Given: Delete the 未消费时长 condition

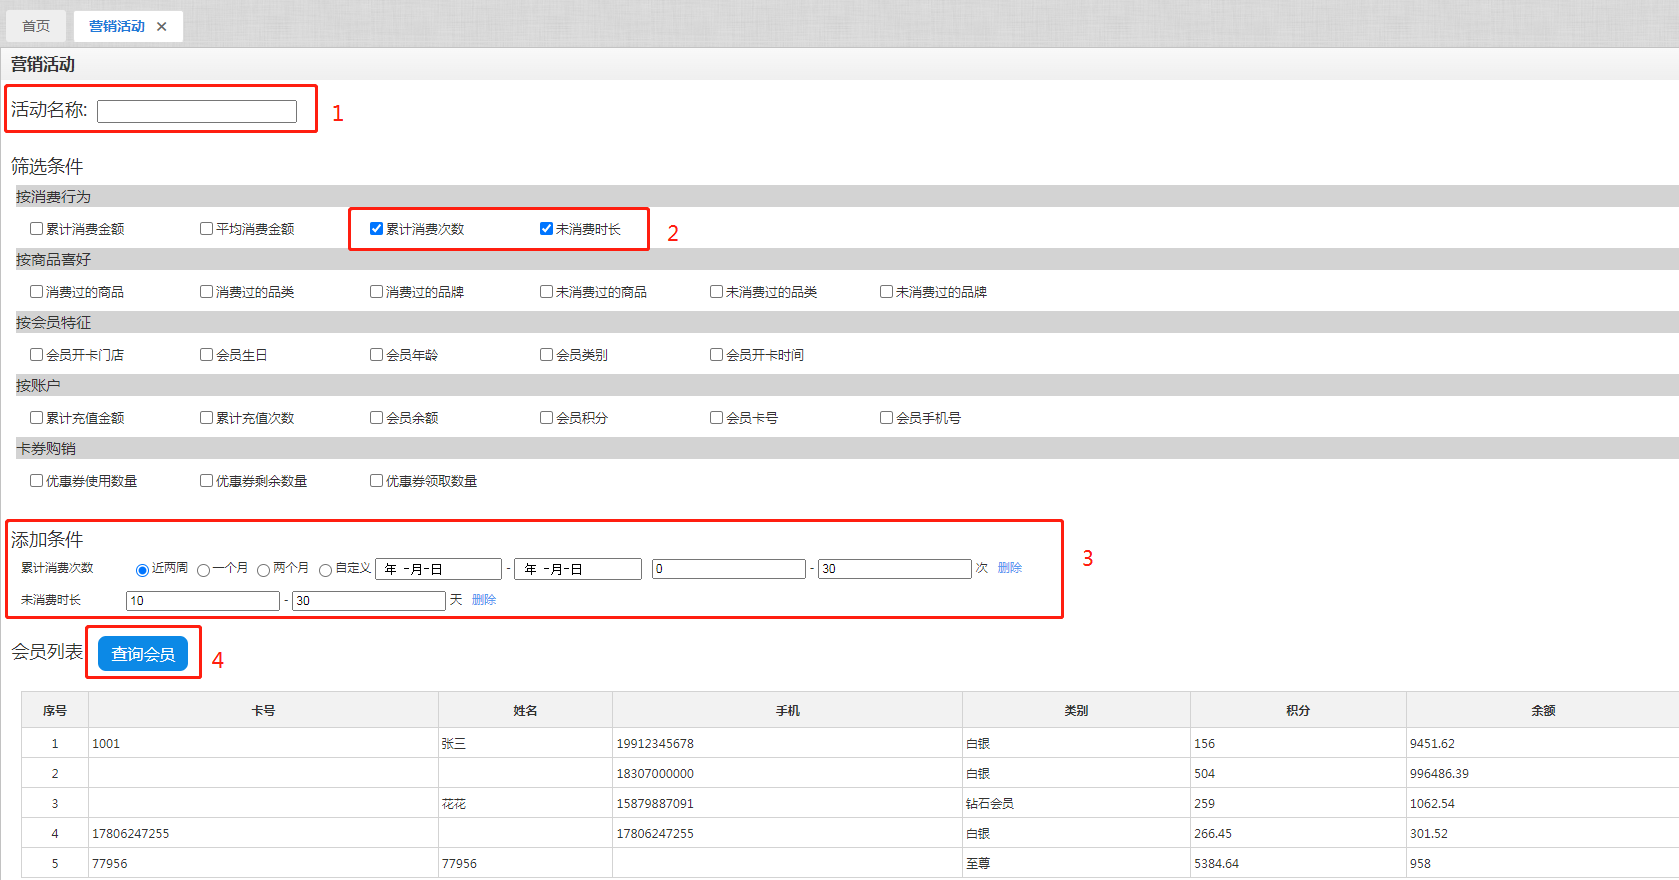Looking at the screenshot, I should tap(484, 600).
